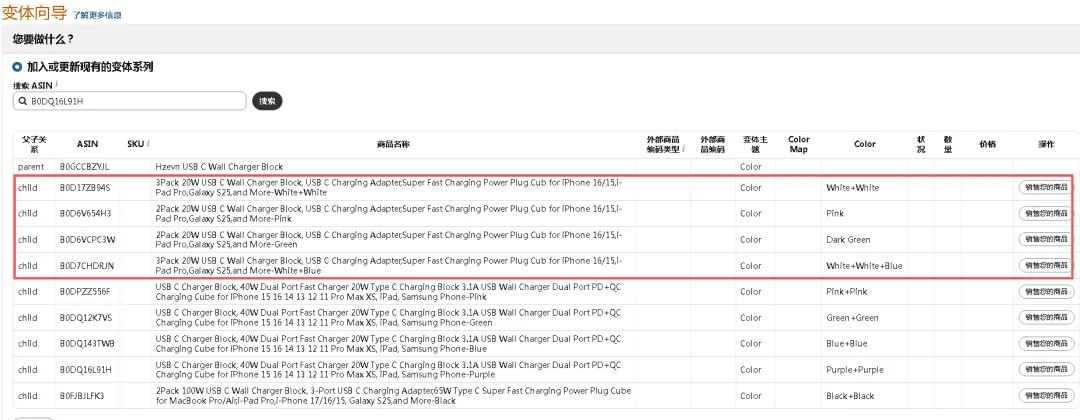Click the 40W Dual Port title ending Phone-Pink

point(388,292)
